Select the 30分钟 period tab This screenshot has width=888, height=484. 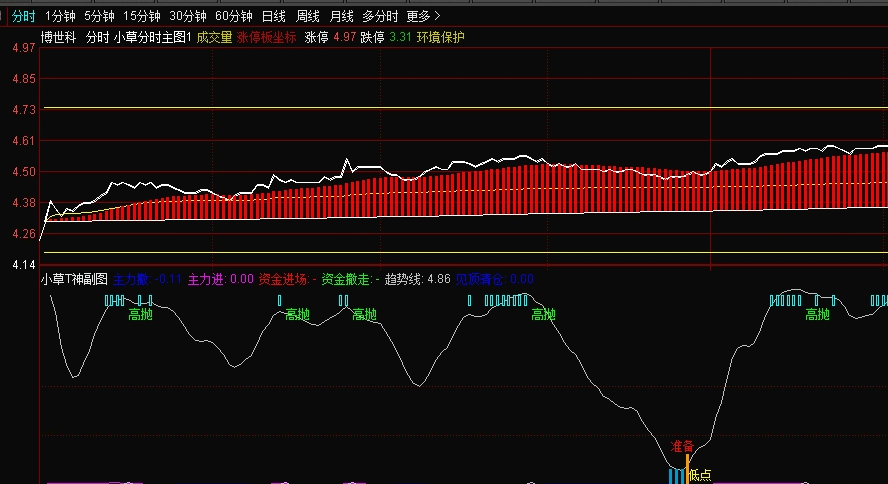pyautogui.click(x=187, y=16)
